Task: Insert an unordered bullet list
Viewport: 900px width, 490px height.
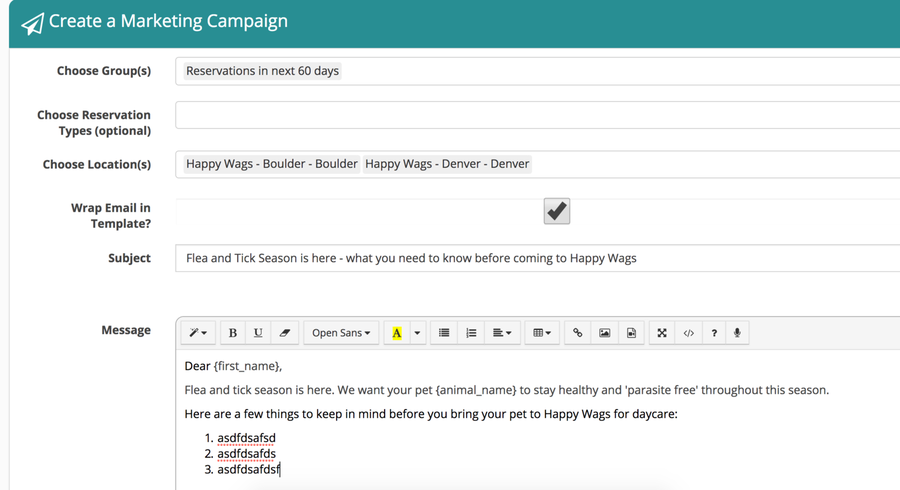Action: 444,333
